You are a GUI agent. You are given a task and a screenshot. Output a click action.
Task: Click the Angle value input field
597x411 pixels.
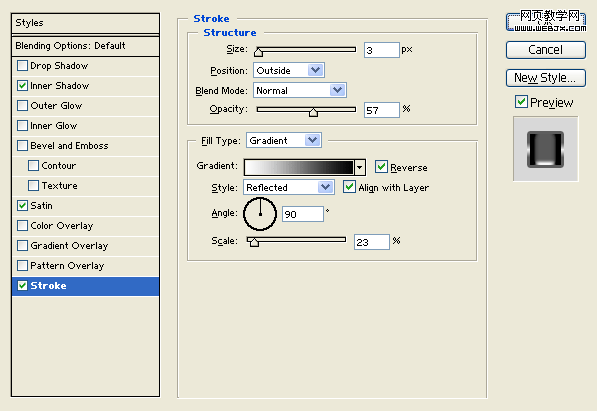[303, 214]
